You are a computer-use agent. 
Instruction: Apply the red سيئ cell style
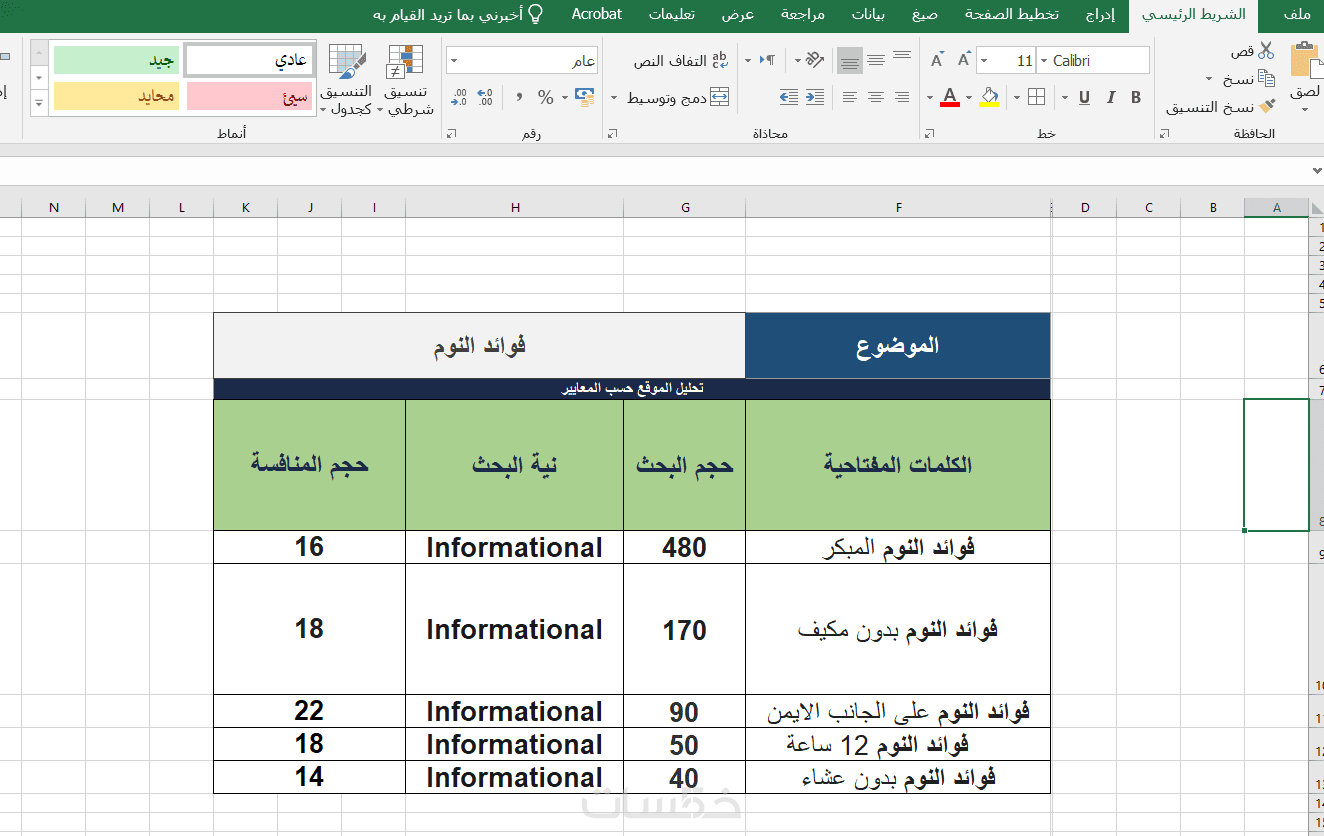[x=250, y=96]
